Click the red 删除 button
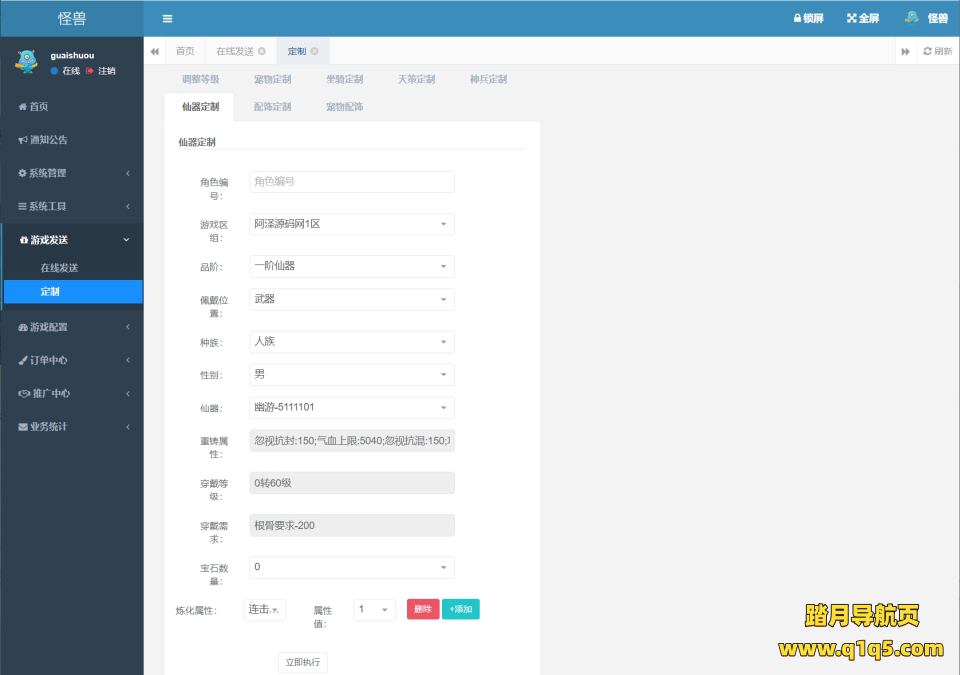960x675 pixels. pos(423,609)
